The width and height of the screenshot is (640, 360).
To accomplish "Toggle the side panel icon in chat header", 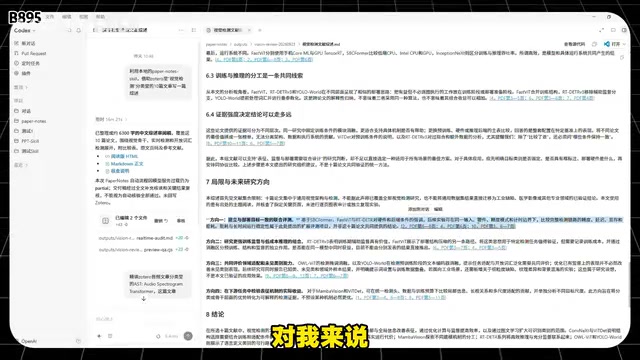I will [x=194, y=30].
